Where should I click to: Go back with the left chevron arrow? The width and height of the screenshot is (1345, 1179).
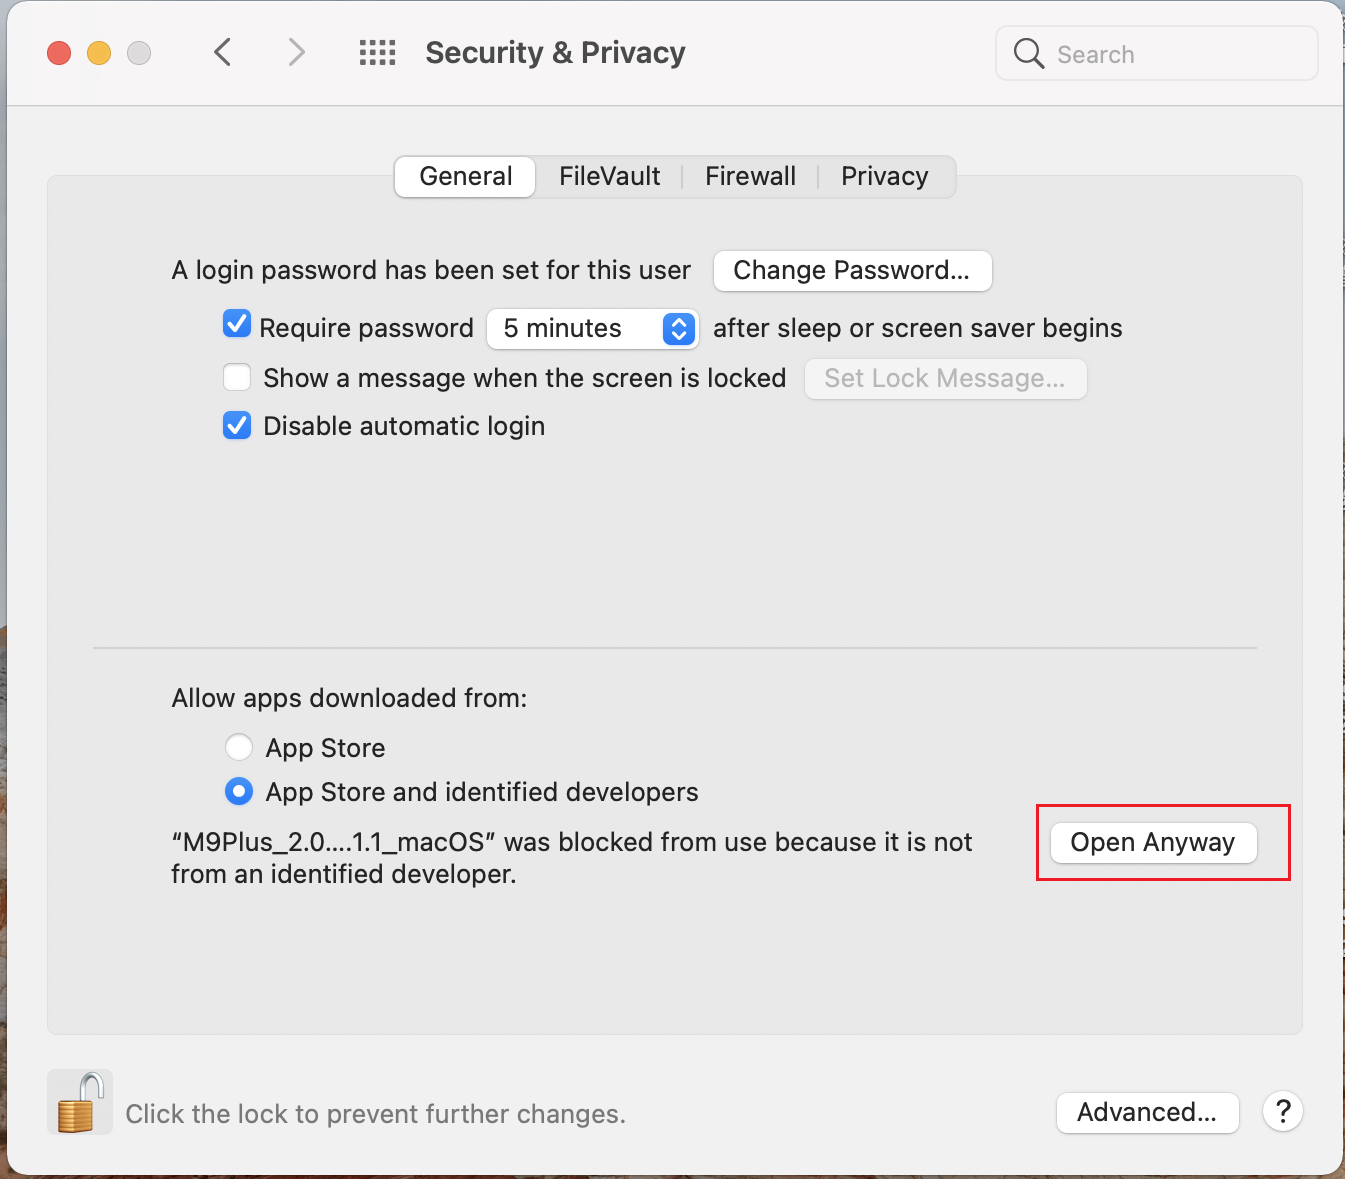(x=223, y=52)
